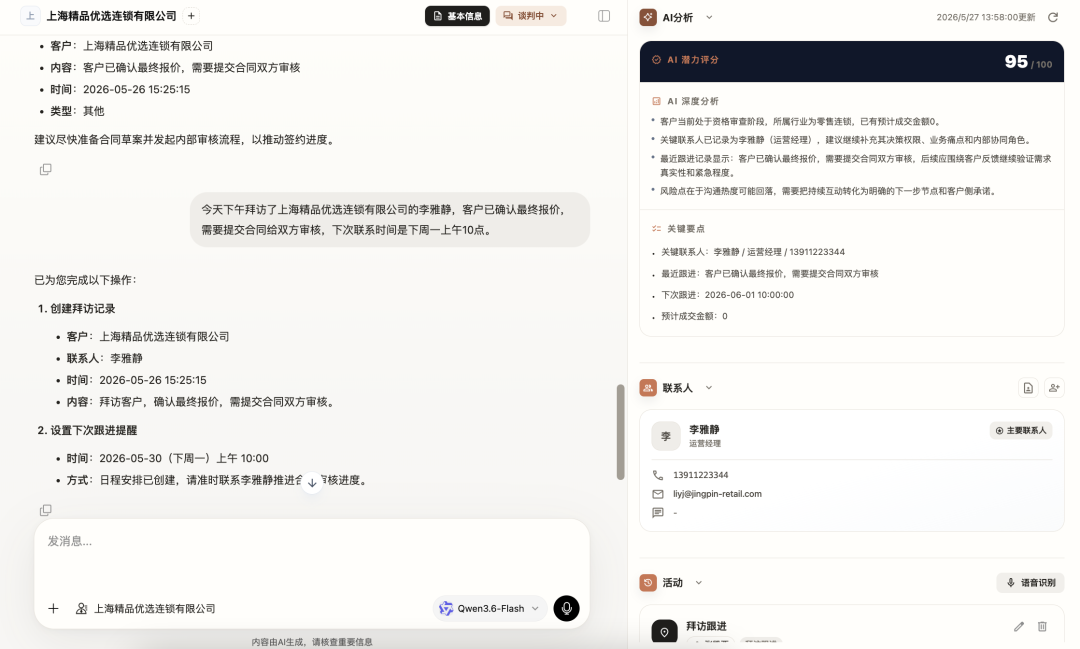Viewport: 1080px width, 649px height.
Task: Collapse the 联系人 section chevron
Action: pyautogui.click(x=709, y=388)
